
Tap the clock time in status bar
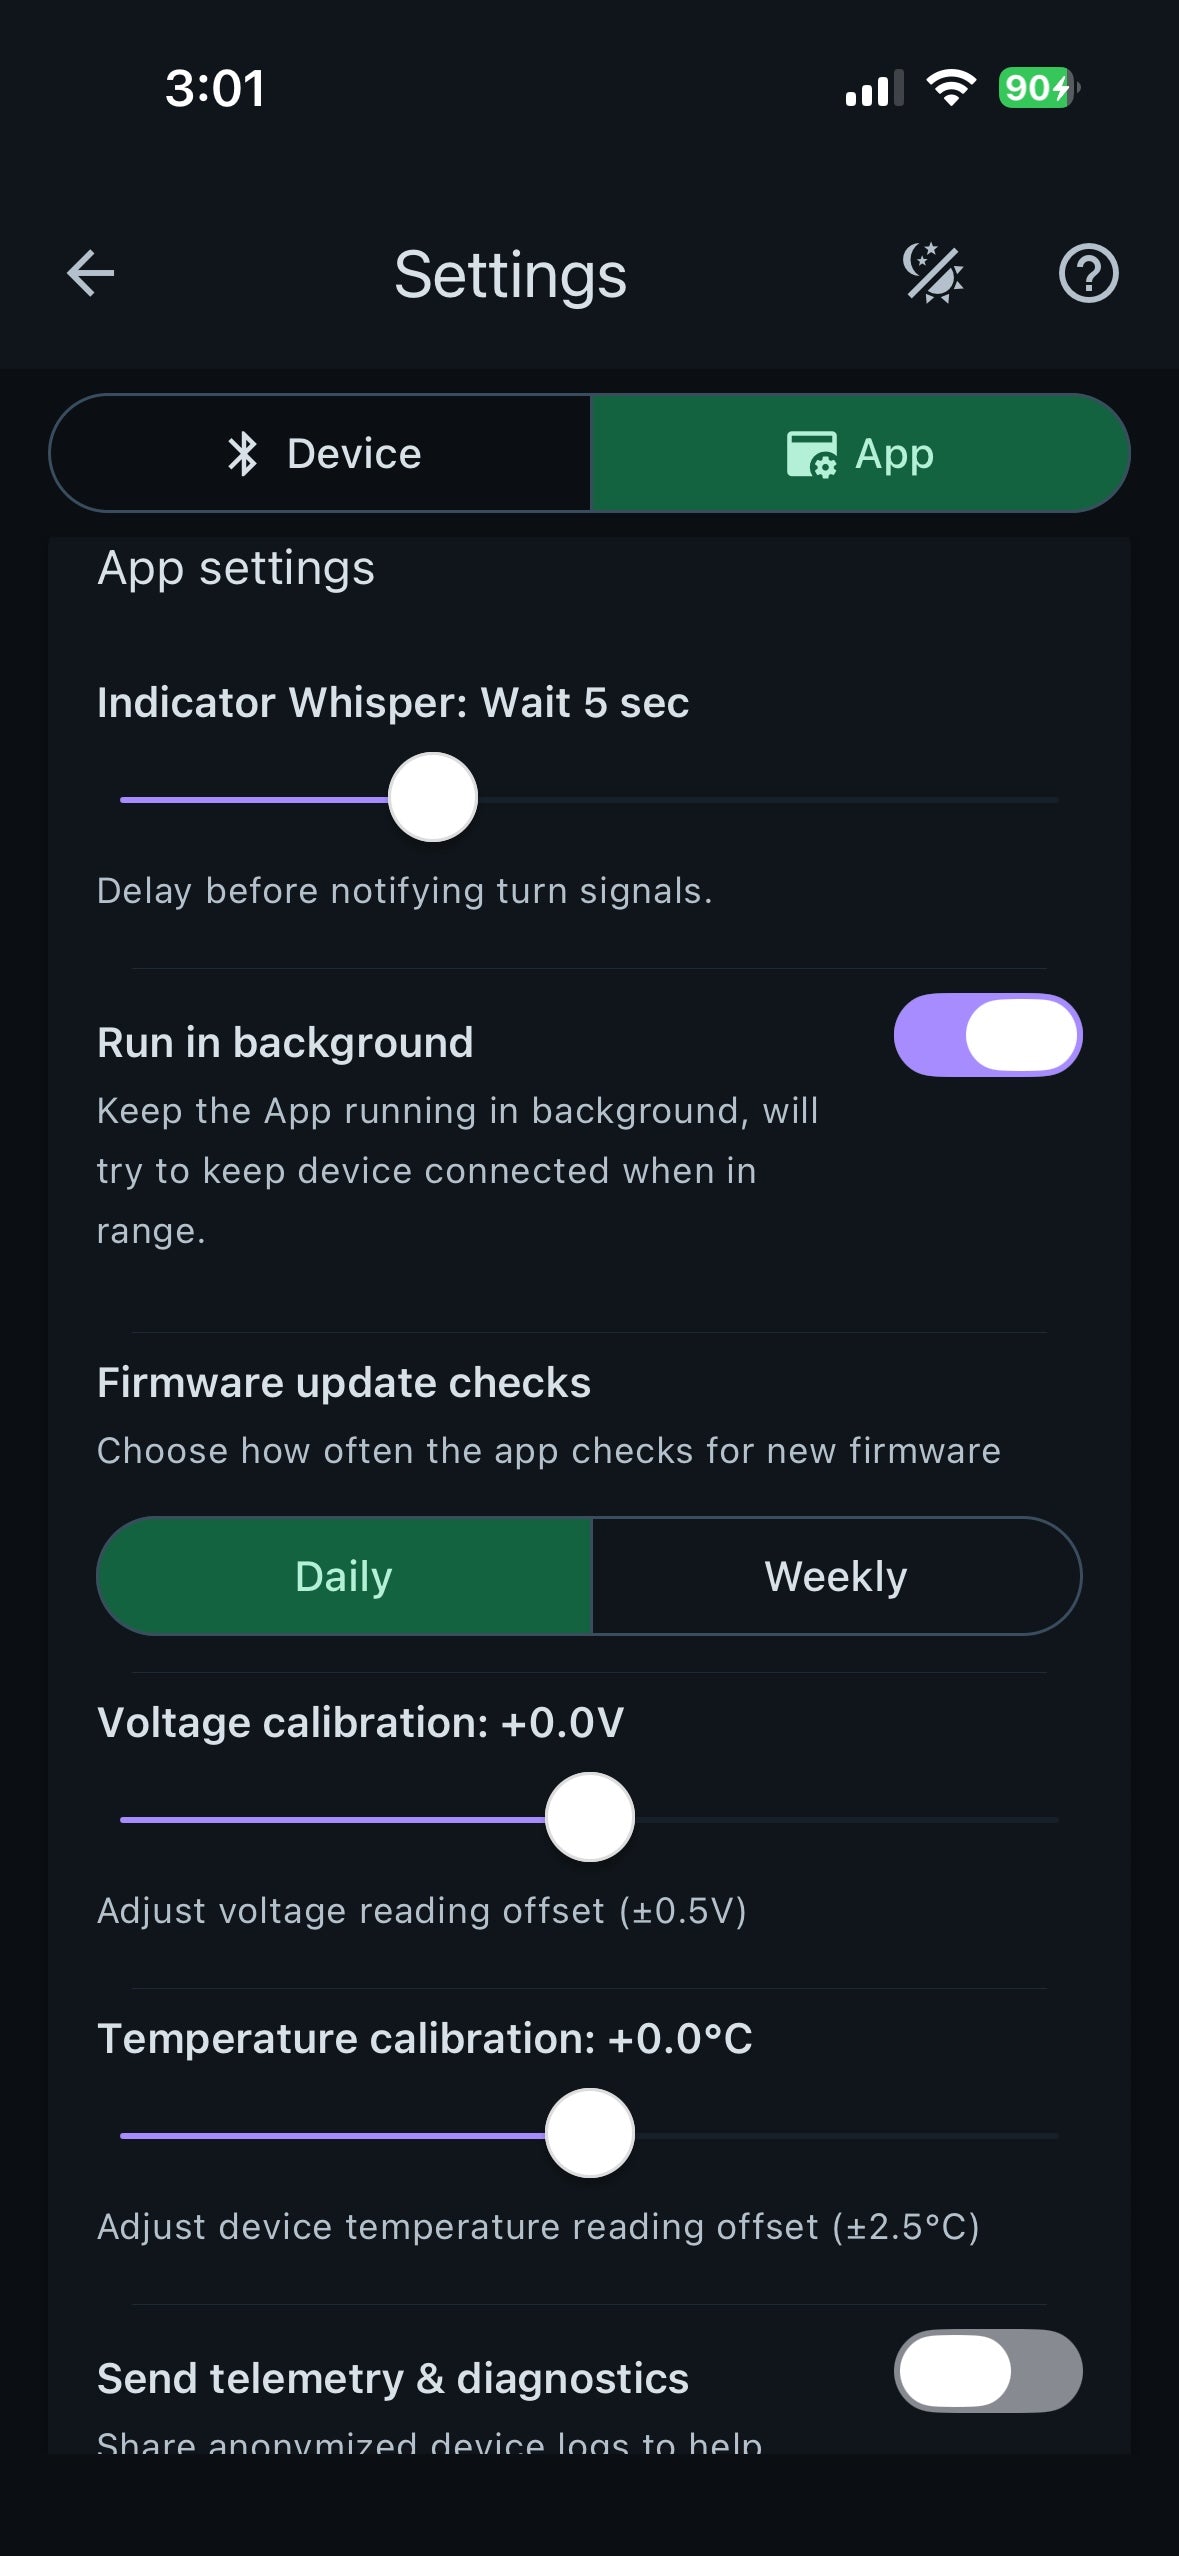[214, 88]
